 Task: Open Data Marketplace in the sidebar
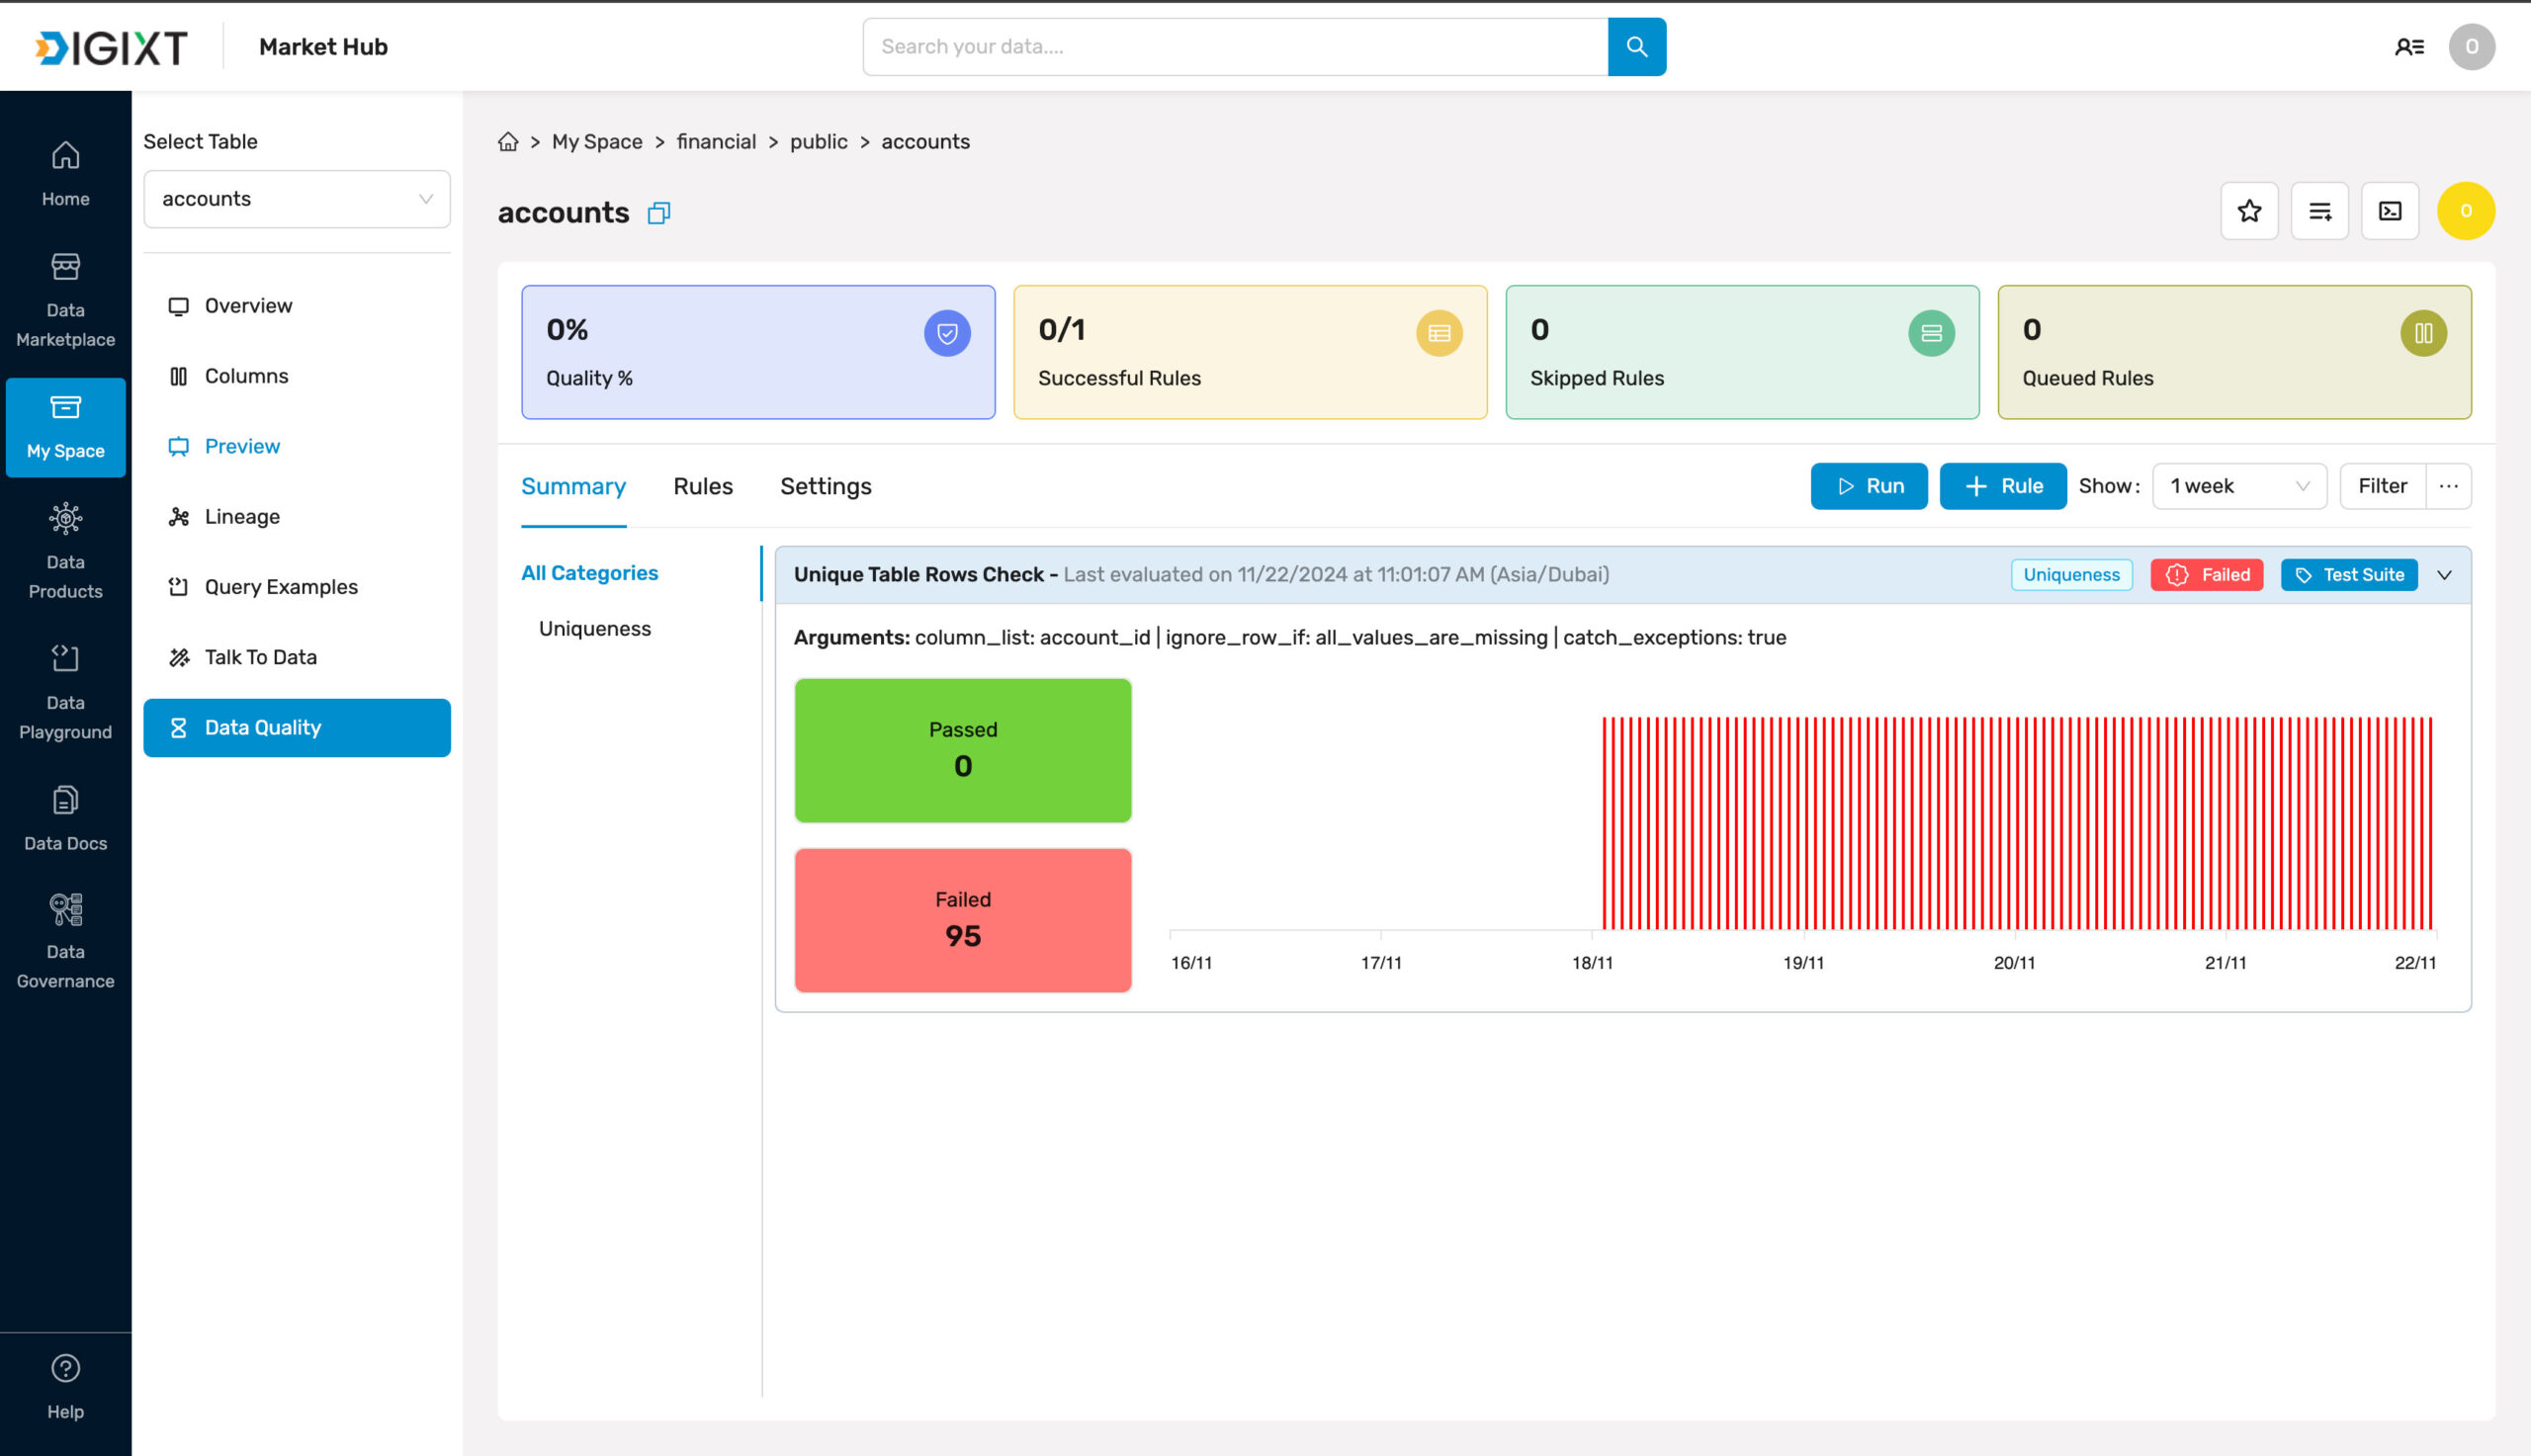coord(65,300)
